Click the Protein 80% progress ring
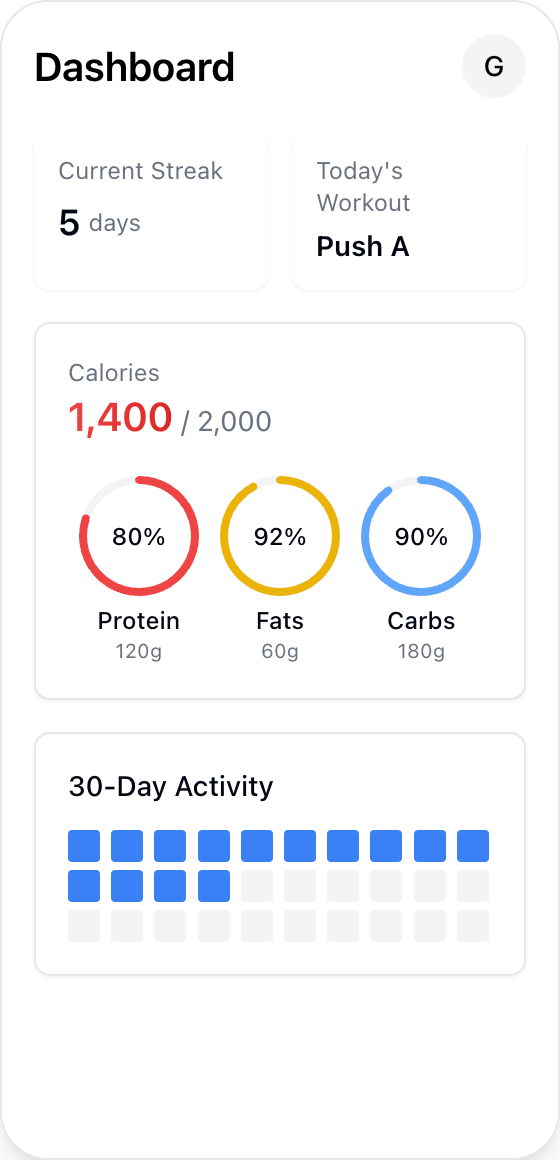Viewport: 560px width, 1160px height. point(139,536)
